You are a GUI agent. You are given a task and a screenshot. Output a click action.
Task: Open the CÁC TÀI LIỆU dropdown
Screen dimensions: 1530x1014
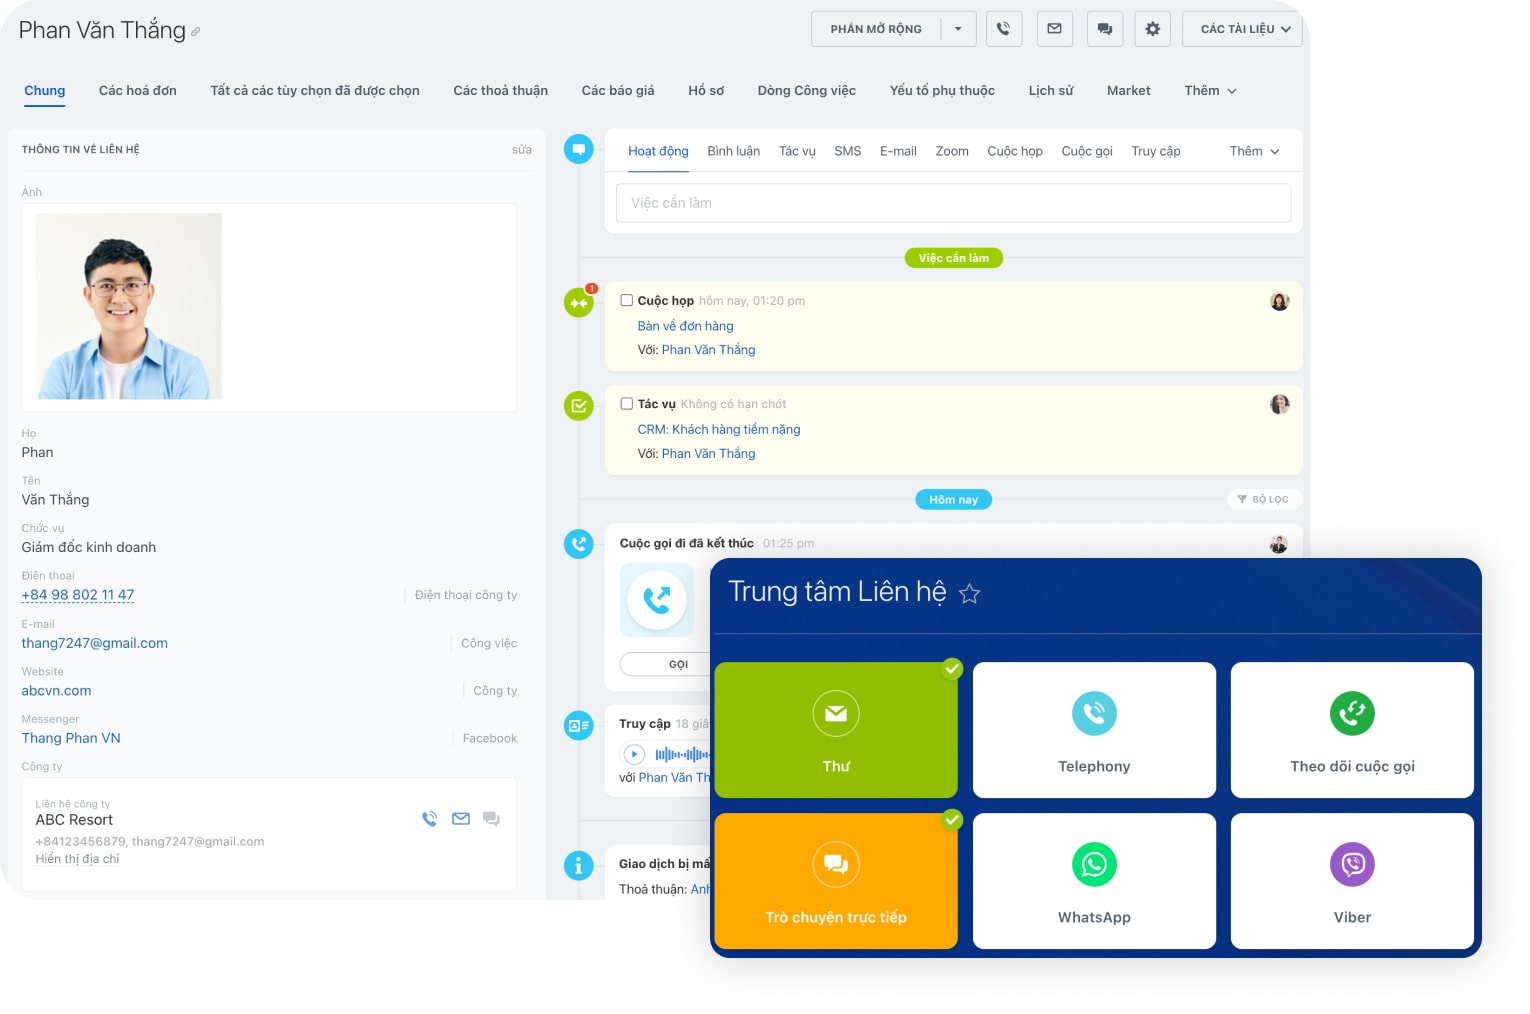[1242, 28]
